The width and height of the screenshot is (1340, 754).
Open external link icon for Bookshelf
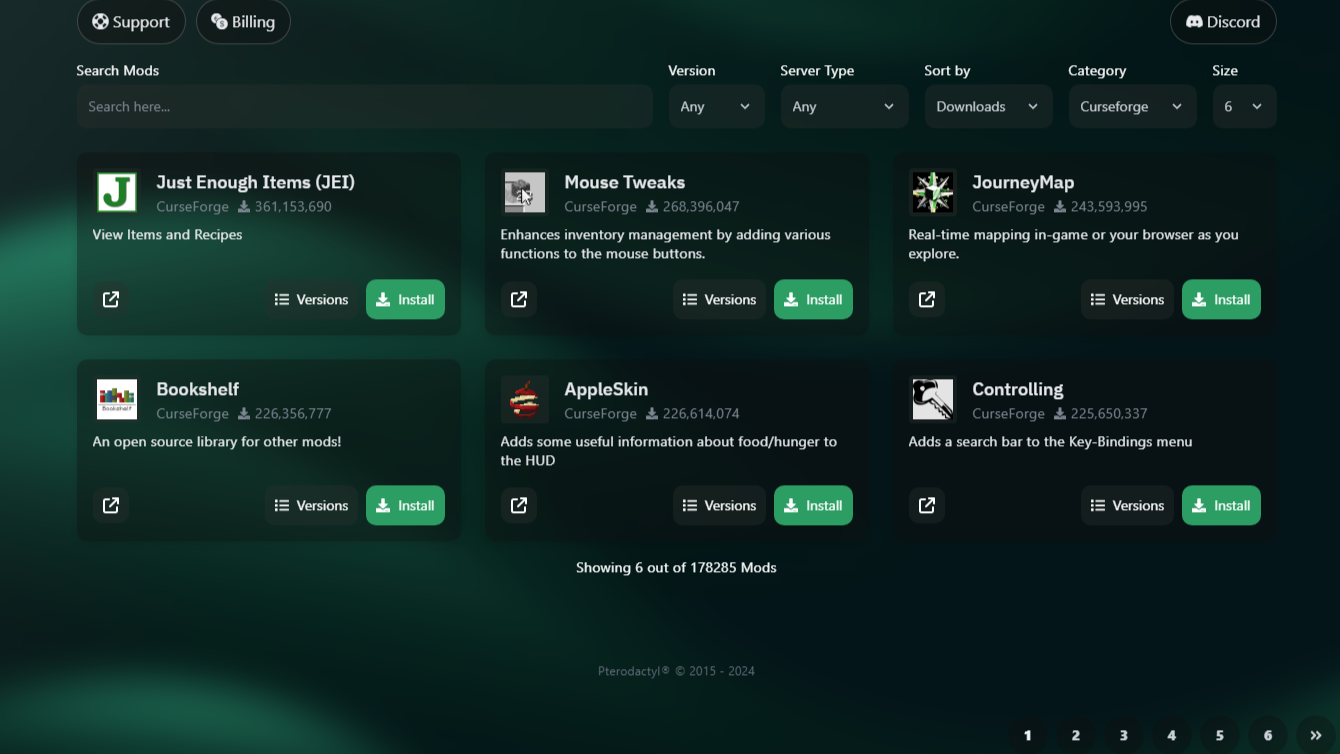tap(111, 506)
